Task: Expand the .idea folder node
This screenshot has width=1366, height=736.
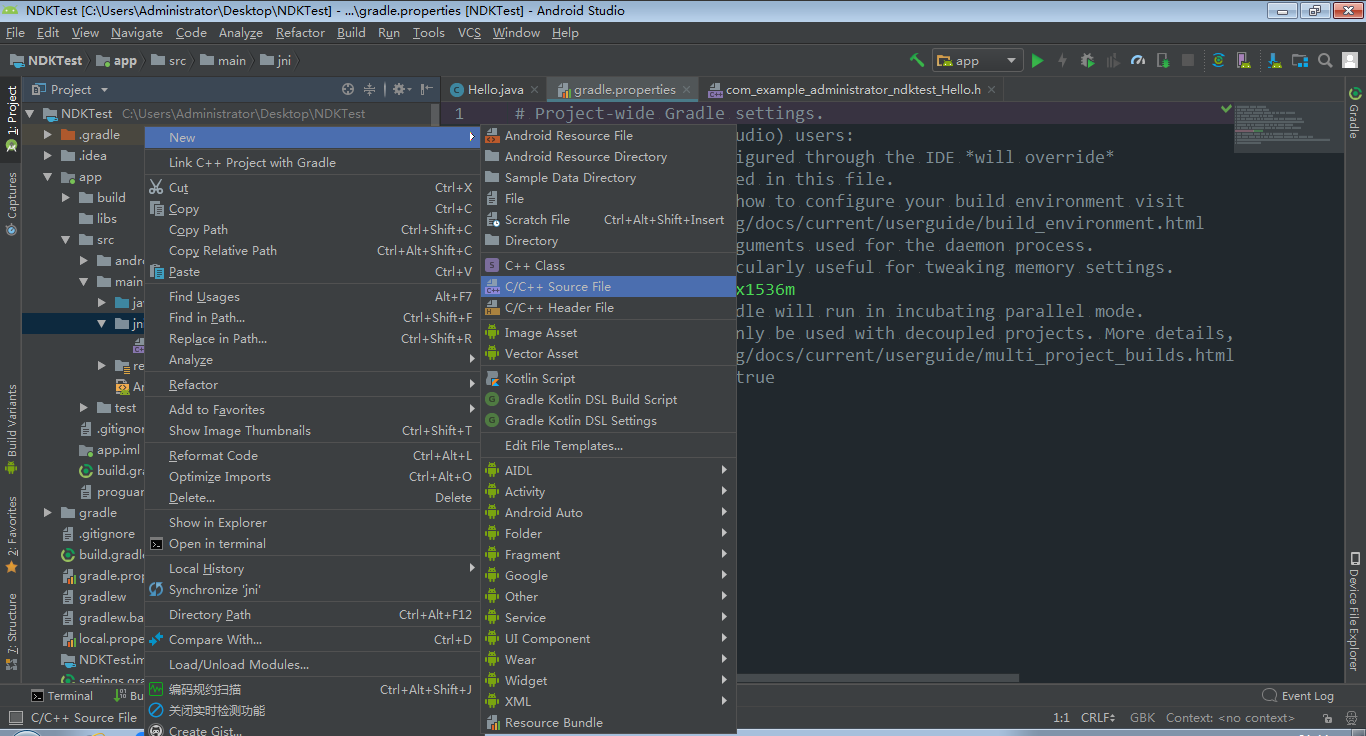Action: (48, 156)
